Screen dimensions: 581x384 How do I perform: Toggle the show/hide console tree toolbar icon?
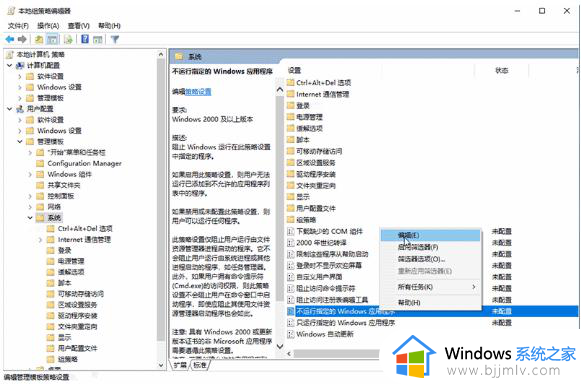[x=52, y=39]
